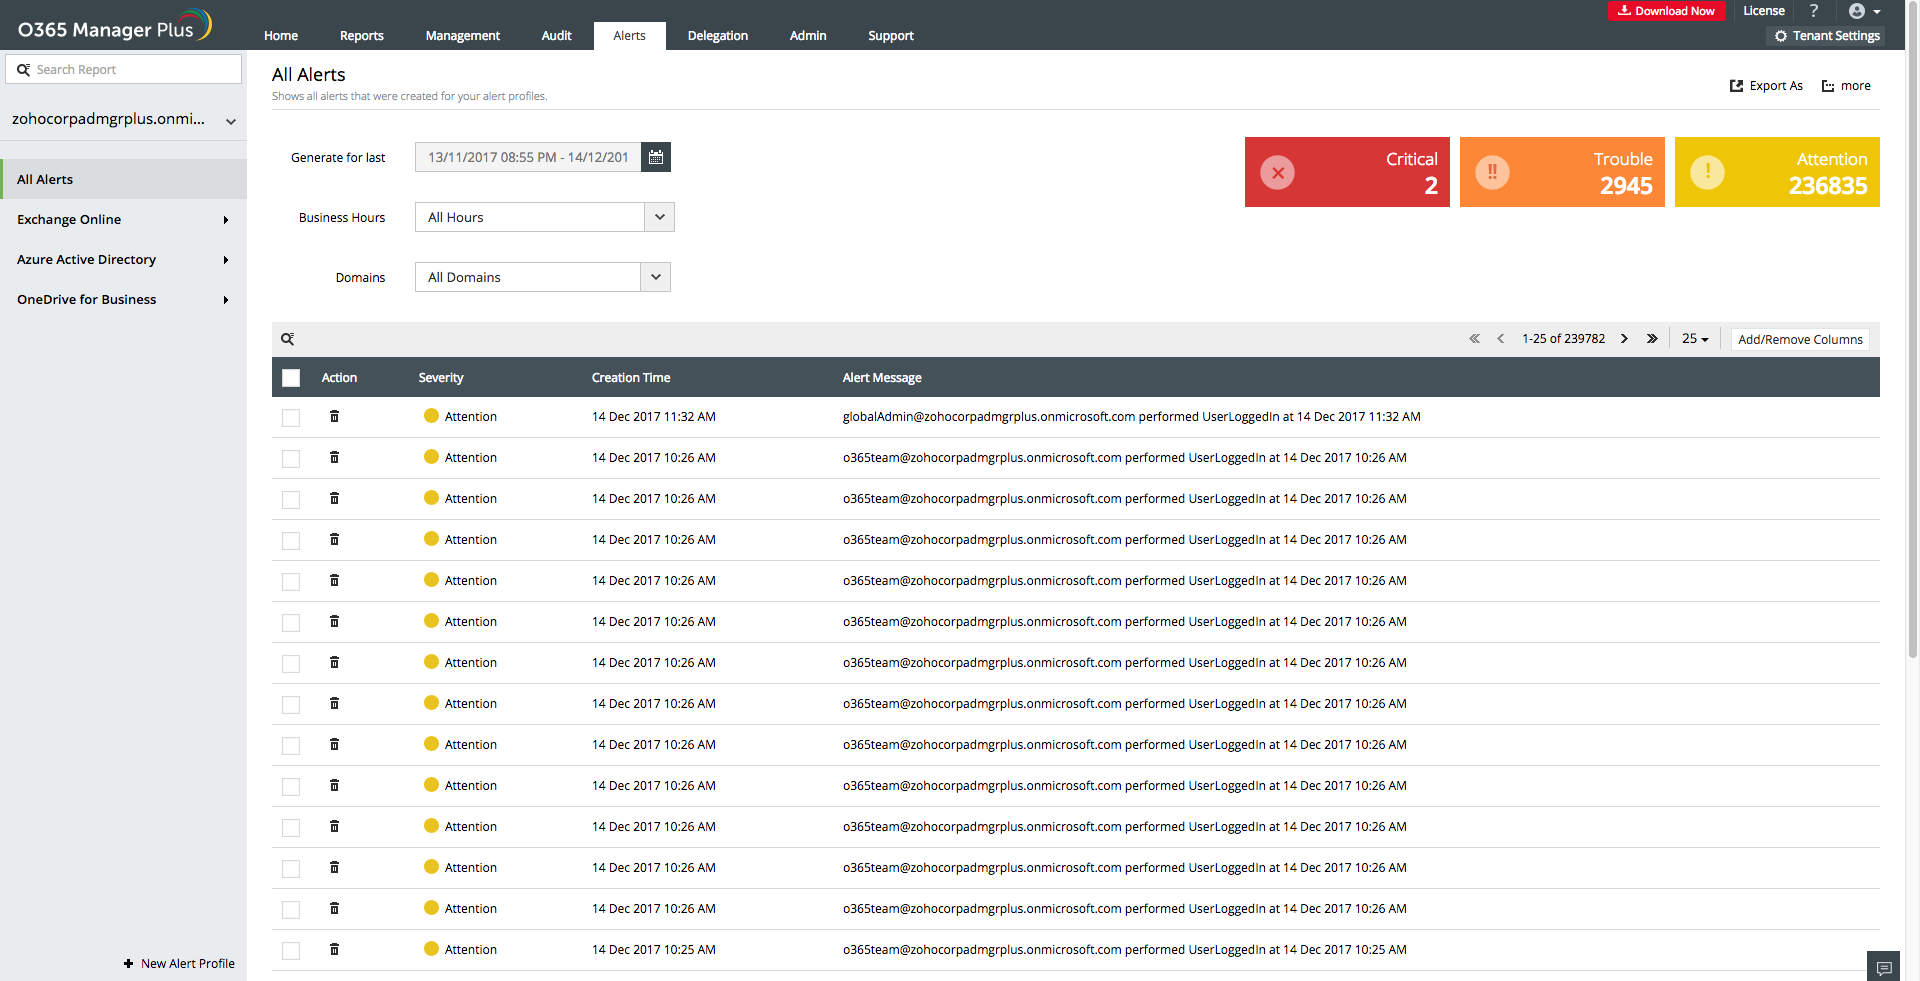
Task: Expand the Exchange Online sidebar section
Action: [122, 219]
